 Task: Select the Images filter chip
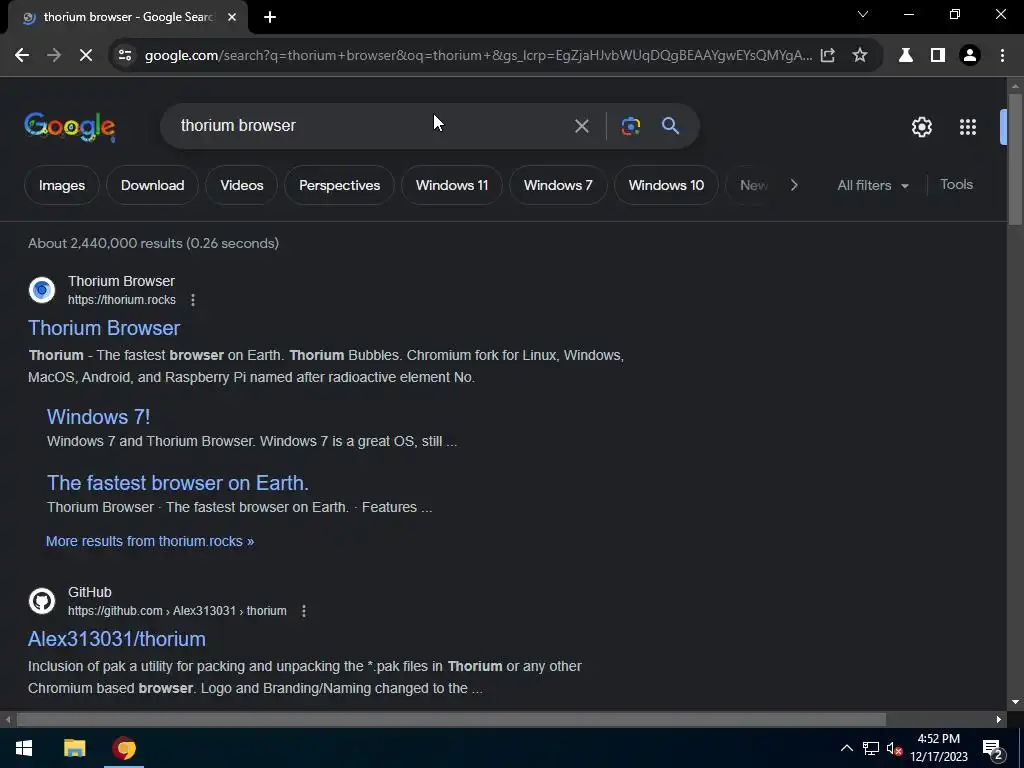(61, 185)
